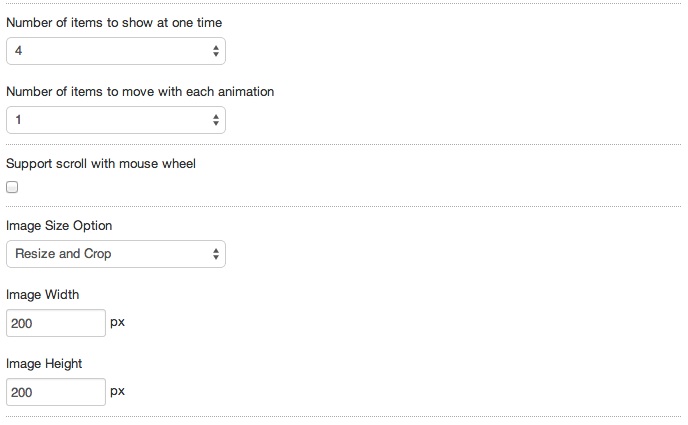The image size is (688, 425).
Task: Click the px unit beside Image Width
Action: (x=117, y=323)
